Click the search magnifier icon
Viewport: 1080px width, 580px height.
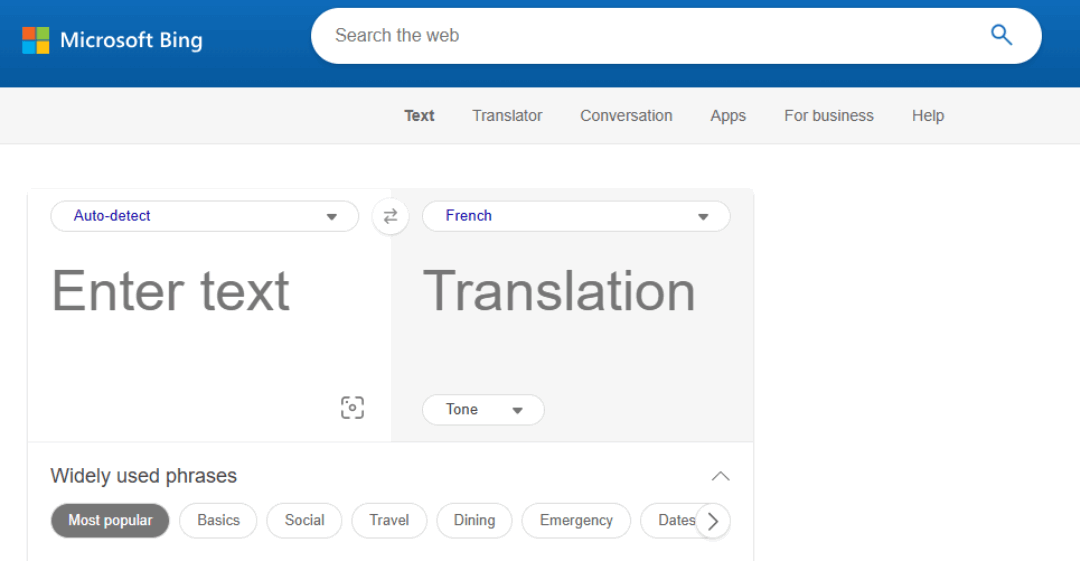click(x=1001, y=36)
